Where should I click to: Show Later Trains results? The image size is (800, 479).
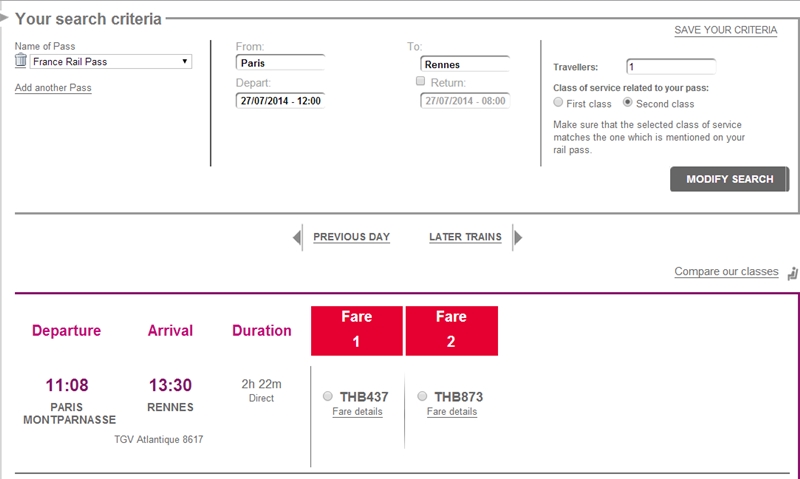(465, 237)
